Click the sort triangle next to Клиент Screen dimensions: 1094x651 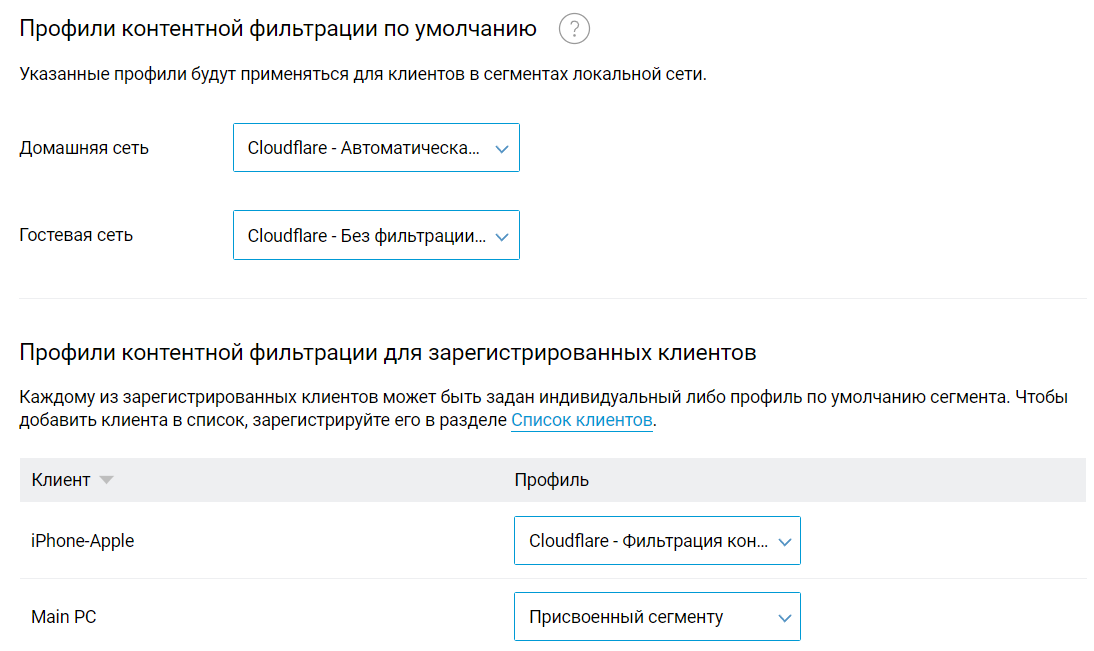click(107, 480)
